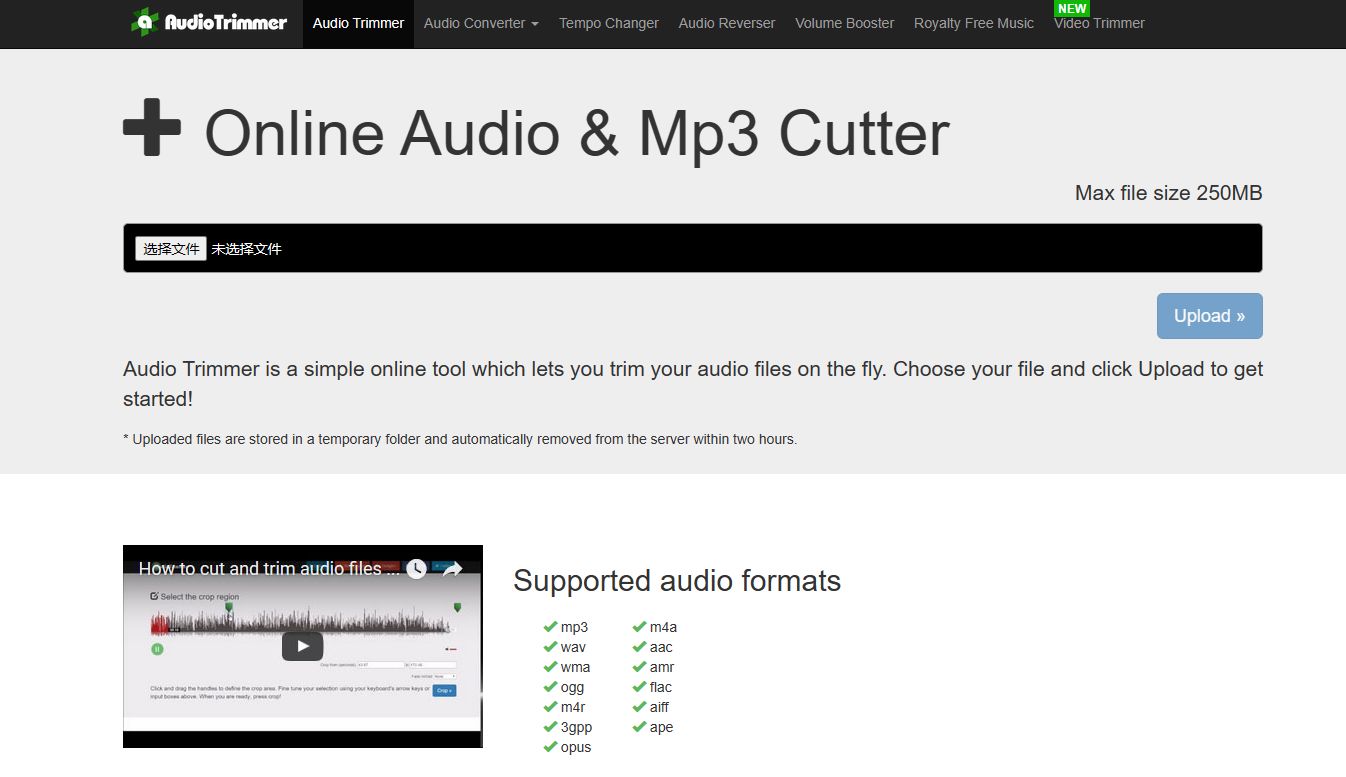Click the plus icon beside the heading

click(x=152, y=127)
